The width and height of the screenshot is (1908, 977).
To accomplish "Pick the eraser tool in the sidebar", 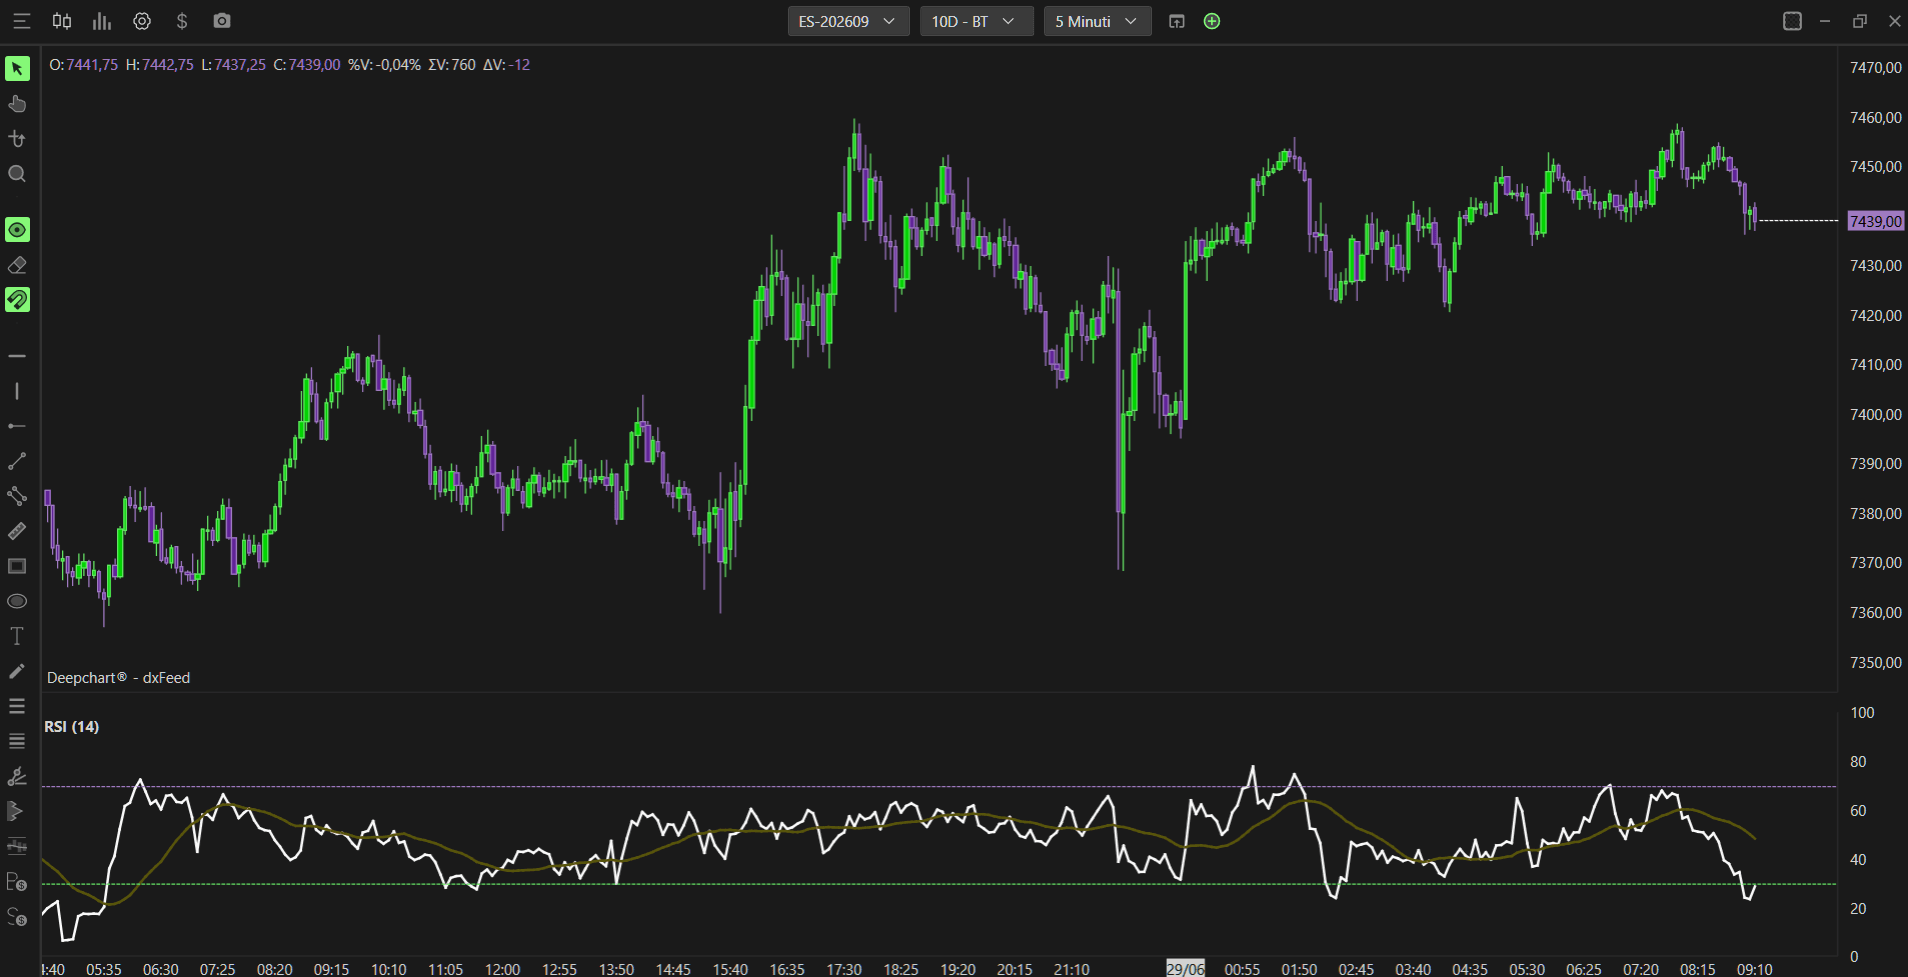I will point(17,265).
